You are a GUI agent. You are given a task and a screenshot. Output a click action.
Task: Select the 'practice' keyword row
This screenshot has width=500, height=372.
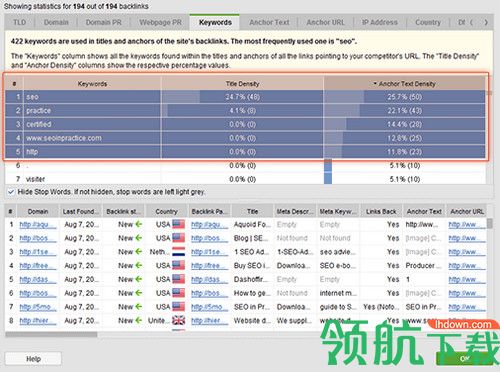coord(245,111)
